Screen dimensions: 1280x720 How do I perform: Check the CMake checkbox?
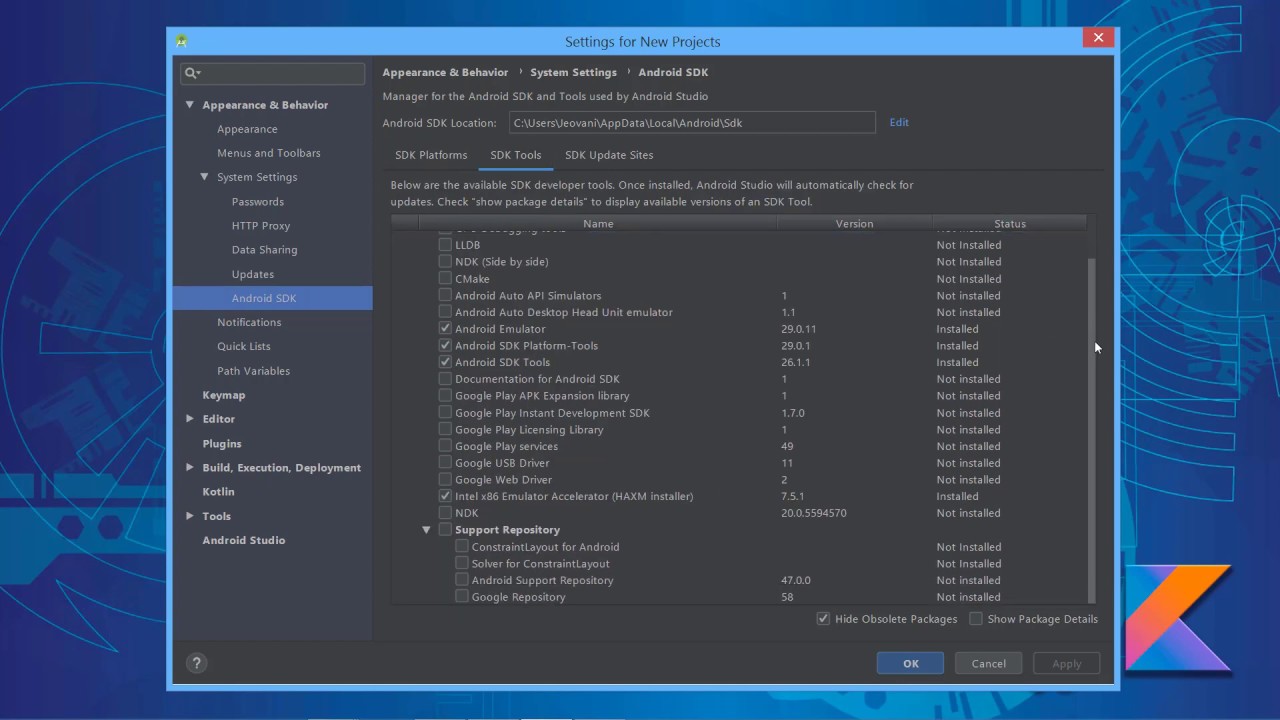coord(445,279)
